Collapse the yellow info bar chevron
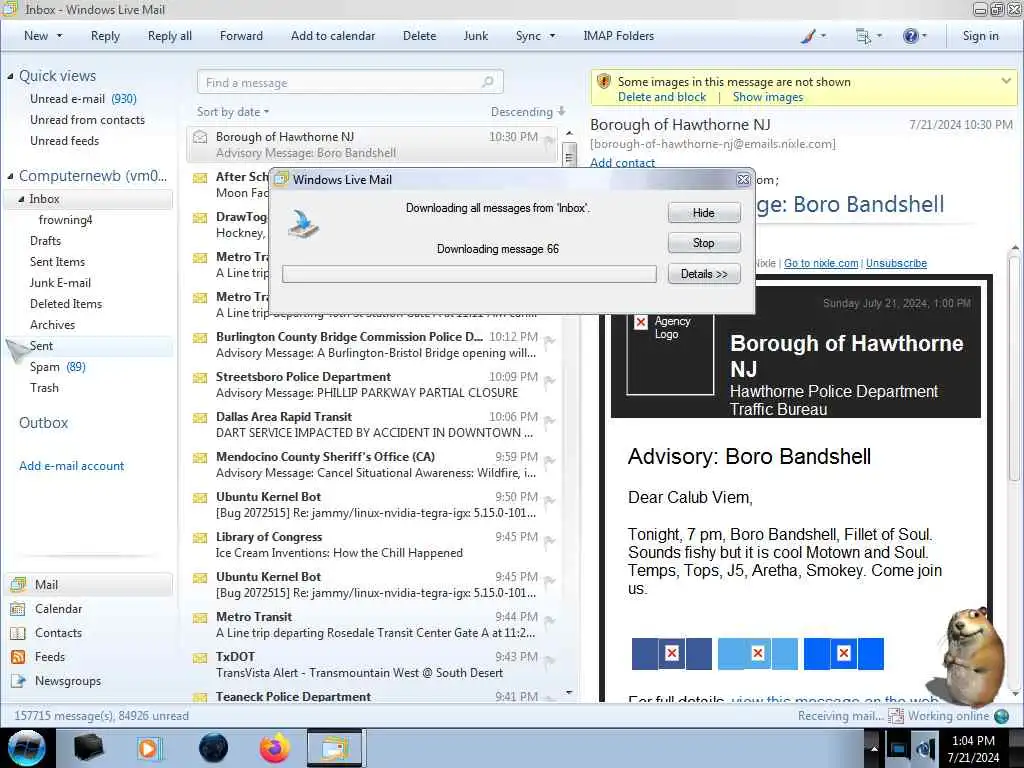 [1006, 81]
